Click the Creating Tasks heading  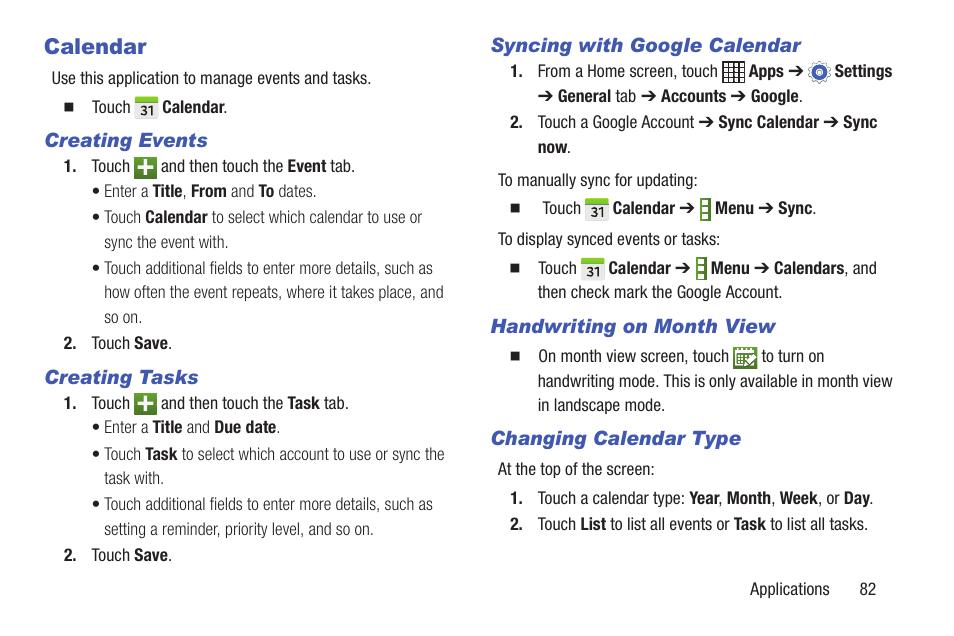pos(122,377)
